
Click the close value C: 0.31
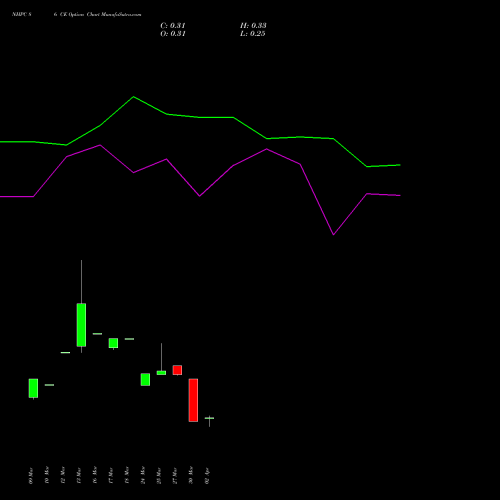pyautogui.click(x=173, y=26)
